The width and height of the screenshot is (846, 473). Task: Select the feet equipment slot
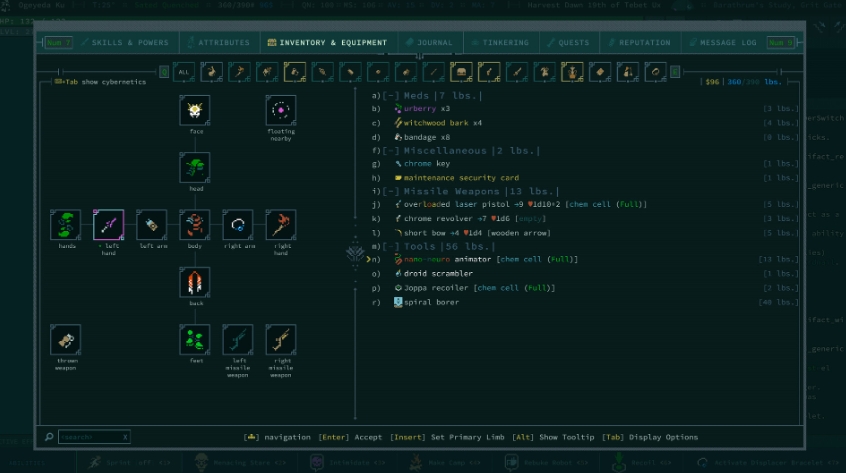tap(195, 340)
